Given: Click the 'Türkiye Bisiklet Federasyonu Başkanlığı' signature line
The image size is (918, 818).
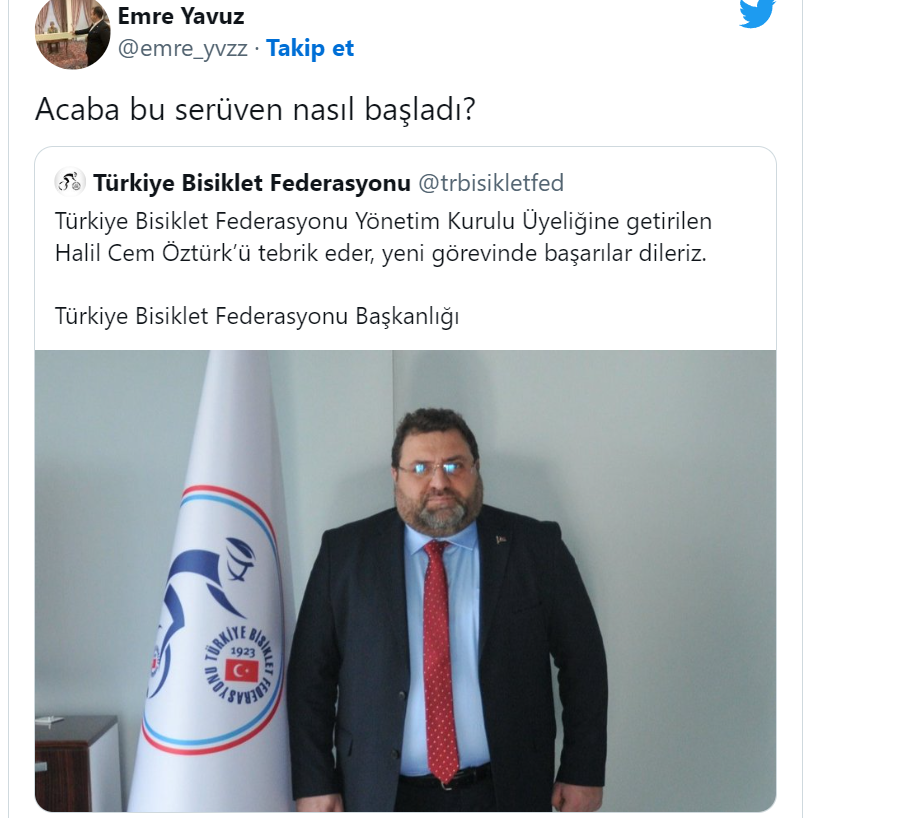Looking at the screenshot, I should click(x=257, y=316).
